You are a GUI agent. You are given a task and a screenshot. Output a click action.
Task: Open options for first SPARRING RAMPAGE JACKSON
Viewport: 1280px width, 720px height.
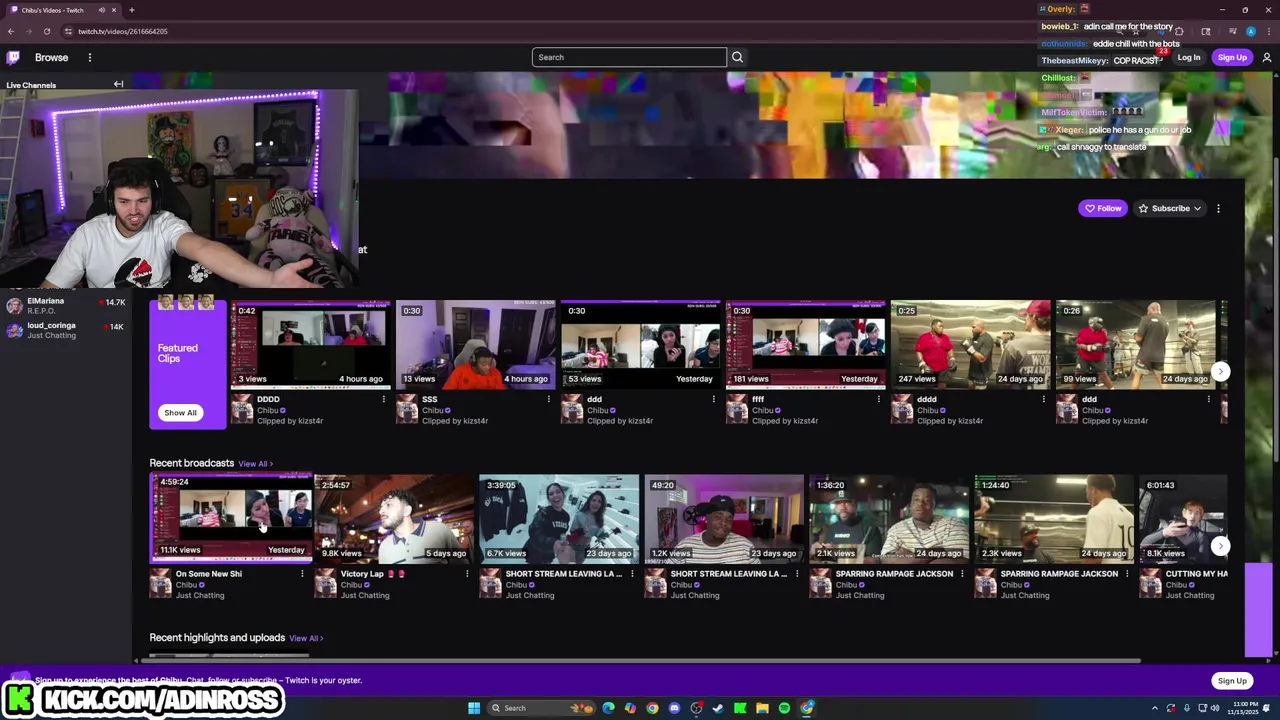(x=961, y=574)
